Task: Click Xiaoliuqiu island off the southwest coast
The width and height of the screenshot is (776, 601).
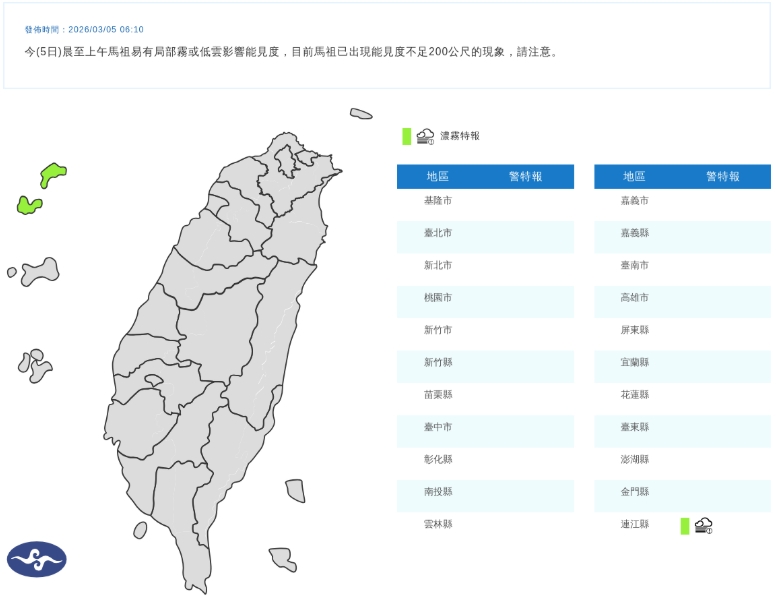Action: coord(141,530)
